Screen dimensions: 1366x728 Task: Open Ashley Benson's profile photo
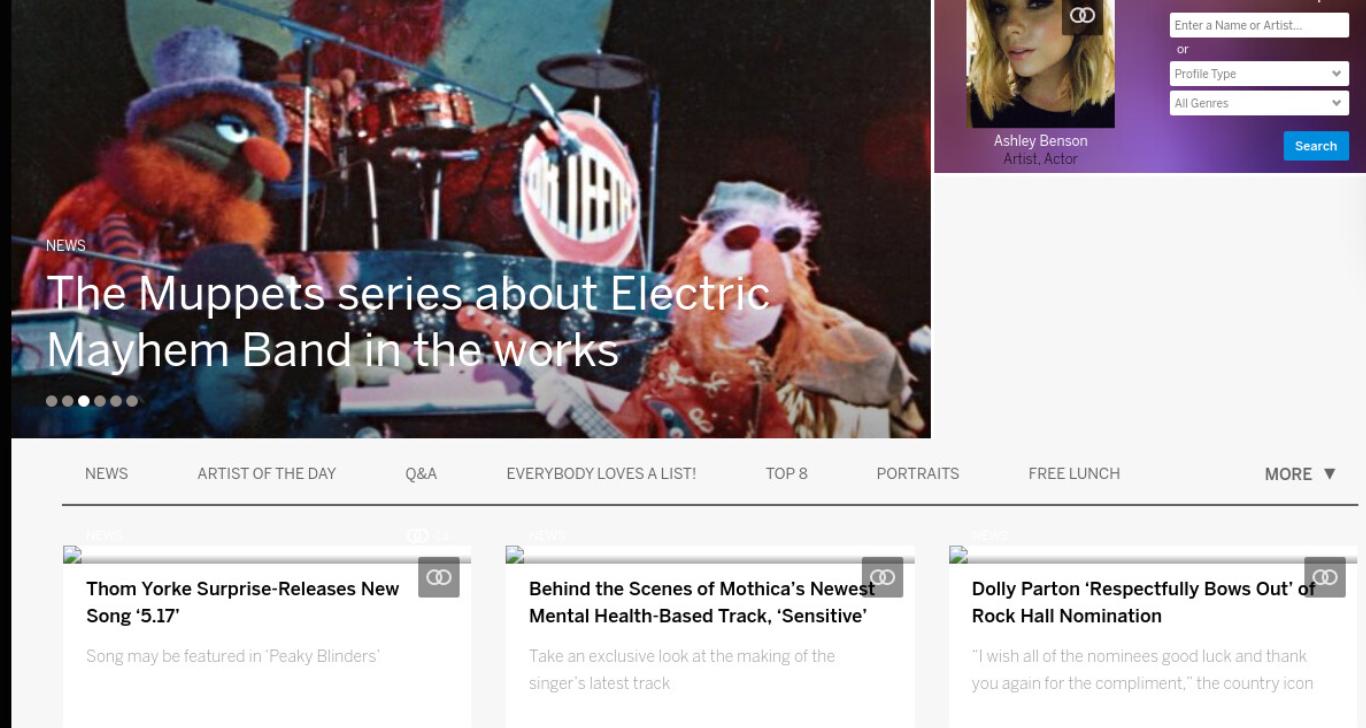1040,64
